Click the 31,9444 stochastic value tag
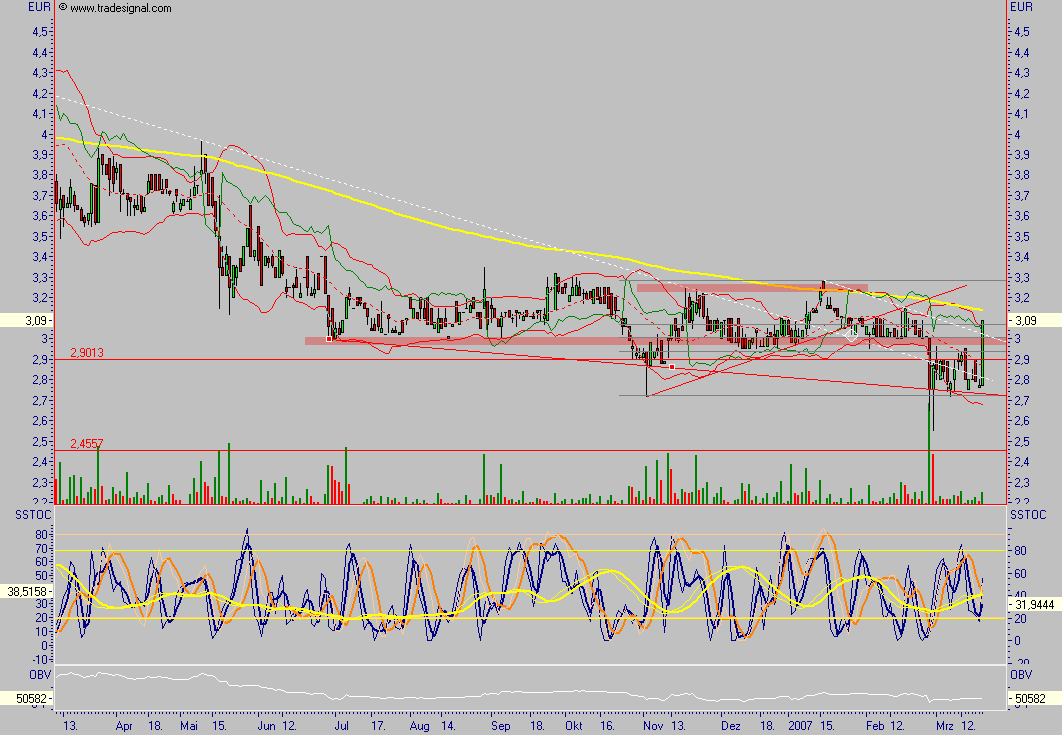1062x735 pixels. point(1033,603)
